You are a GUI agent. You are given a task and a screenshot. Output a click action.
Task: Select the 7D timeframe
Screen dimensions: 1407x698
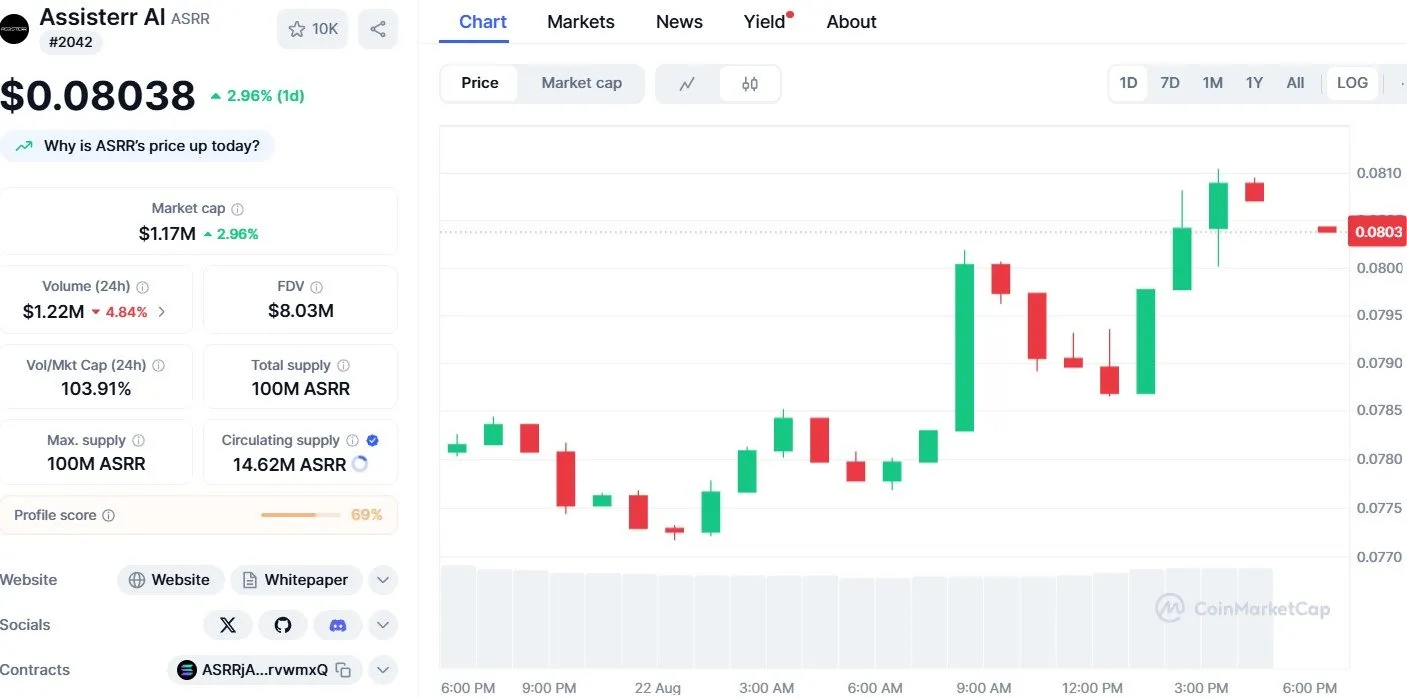click(1170, 84)
